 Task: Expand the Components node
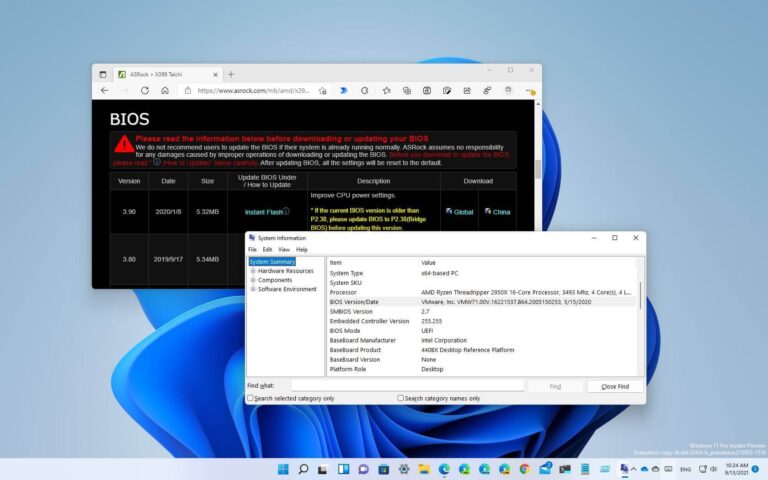tap(253, 280)
